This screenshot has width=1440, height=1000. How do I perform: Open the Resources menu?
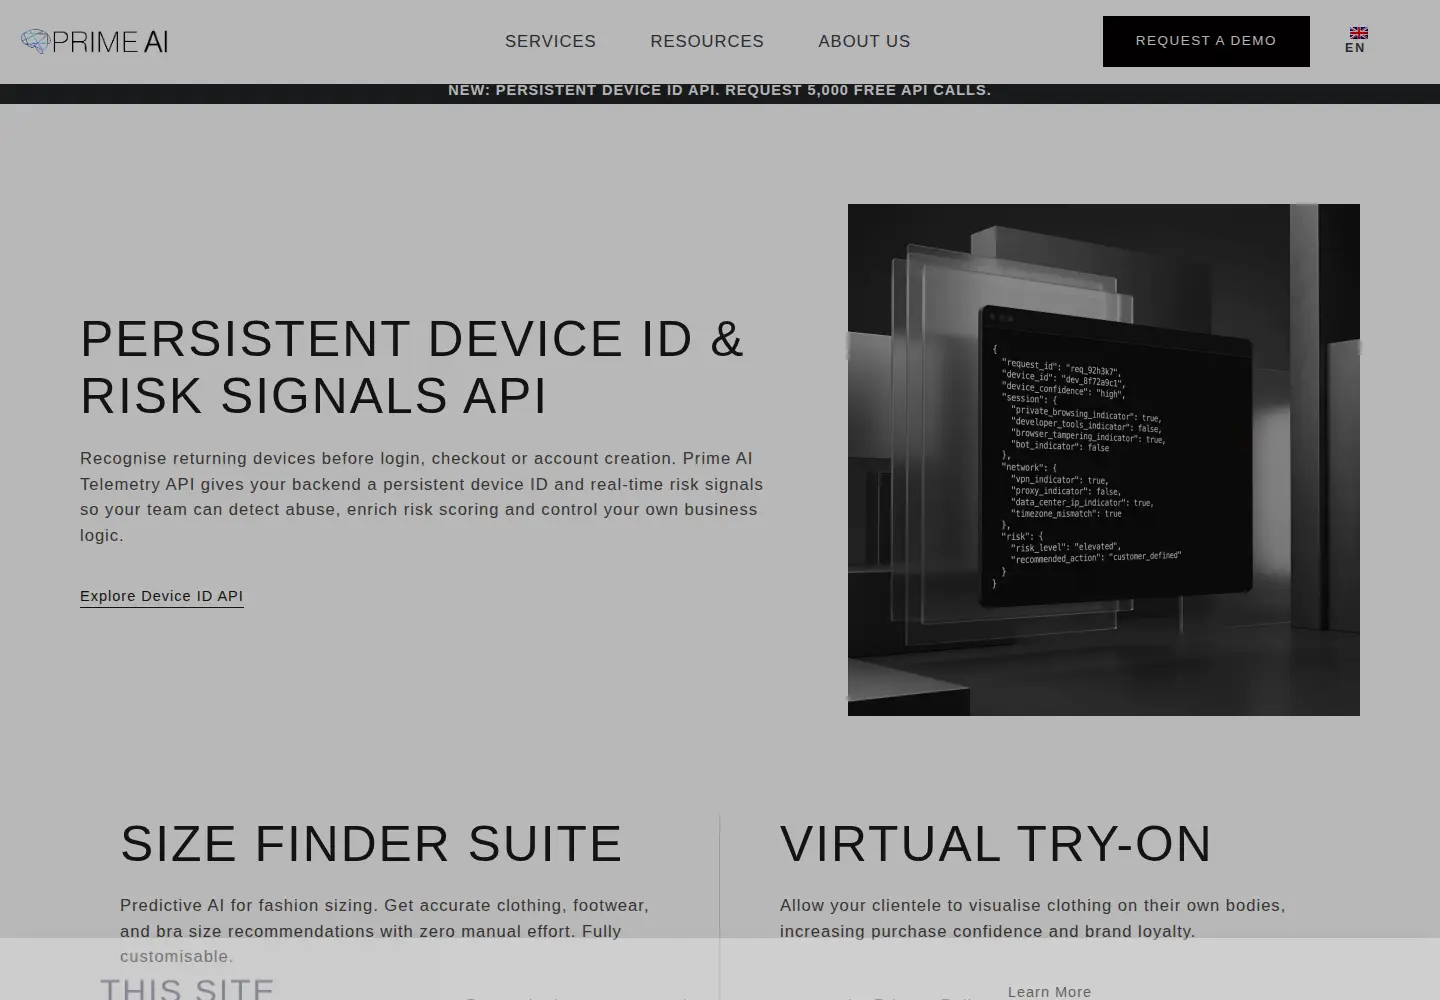click(x=707, y=41)
